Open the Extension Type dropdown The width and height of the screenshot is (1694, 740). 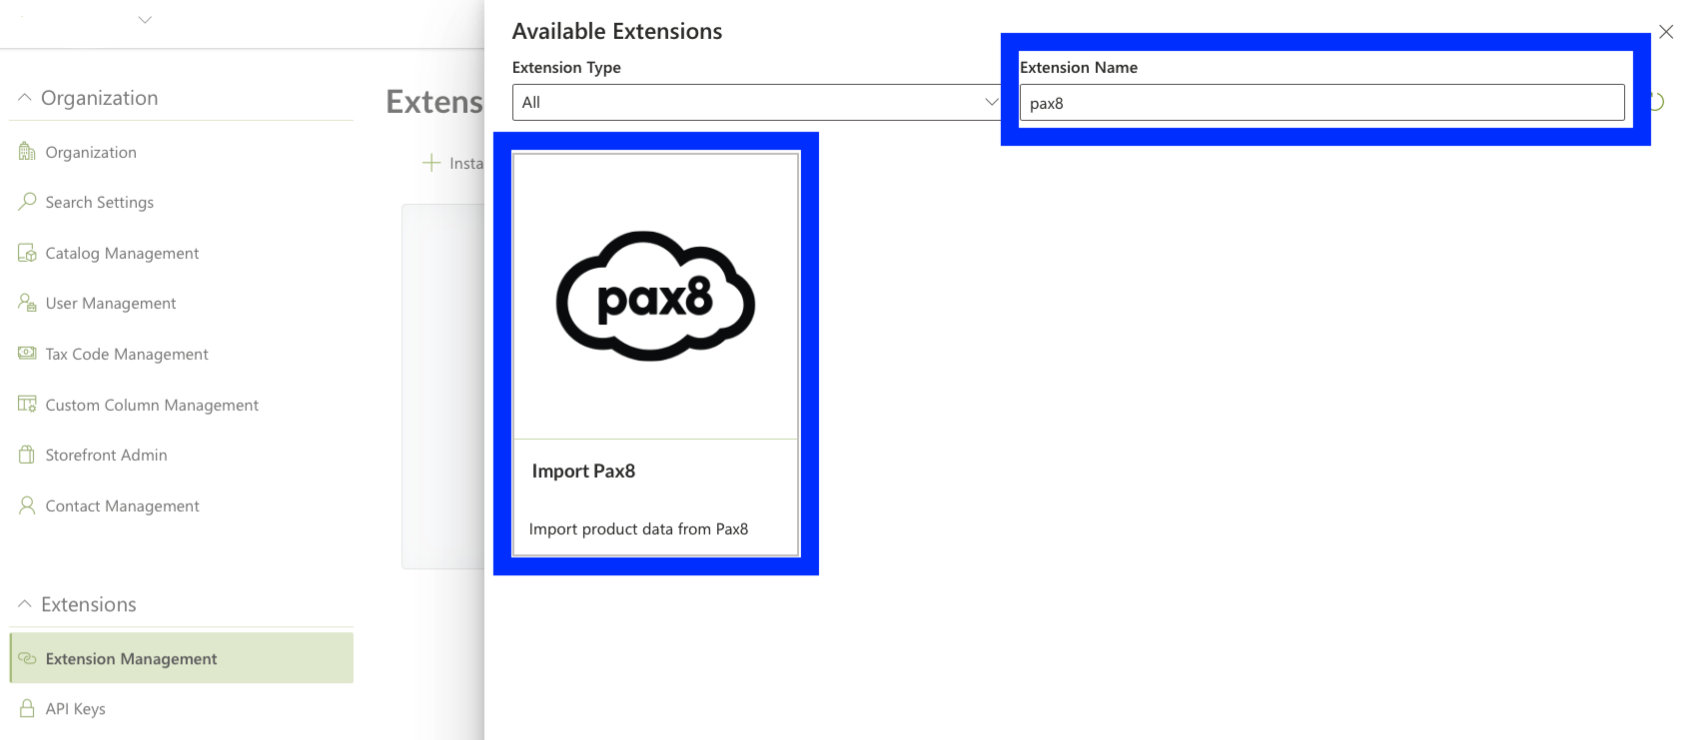(x=757, y=102)
